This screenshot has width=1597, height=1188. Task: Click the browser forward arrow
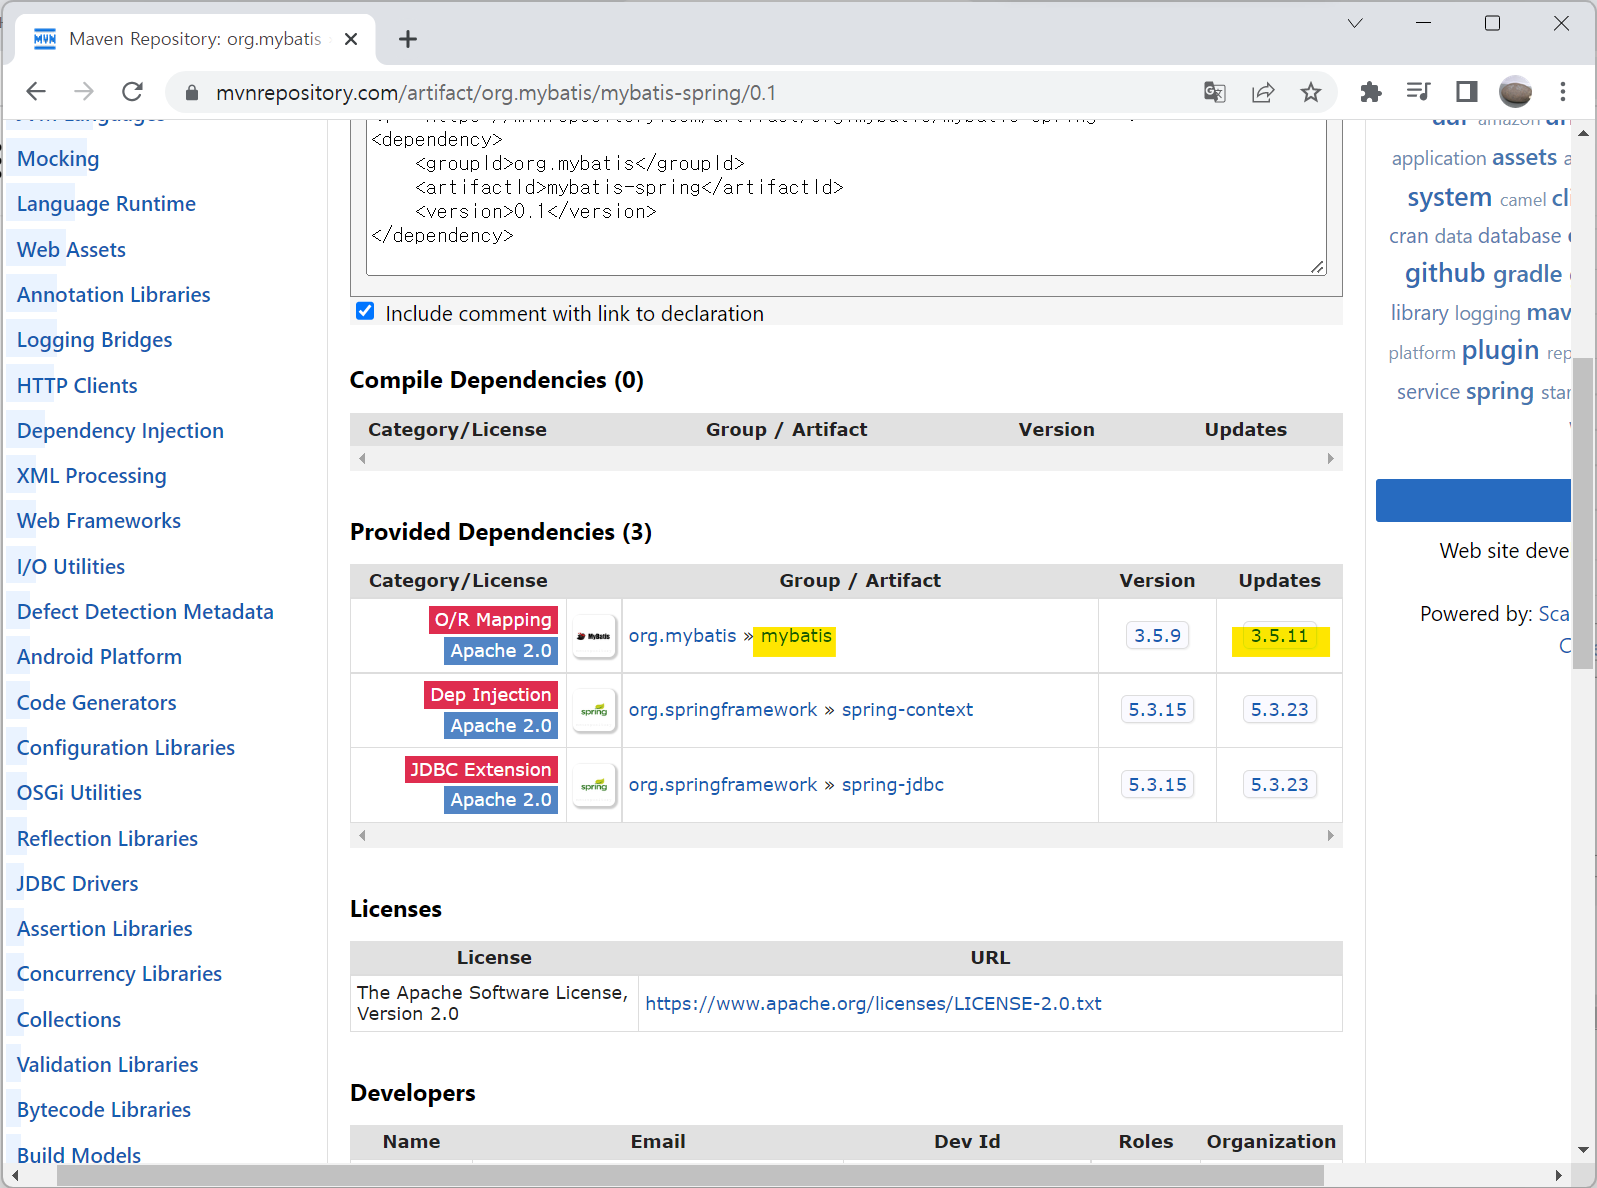[84, 92]
